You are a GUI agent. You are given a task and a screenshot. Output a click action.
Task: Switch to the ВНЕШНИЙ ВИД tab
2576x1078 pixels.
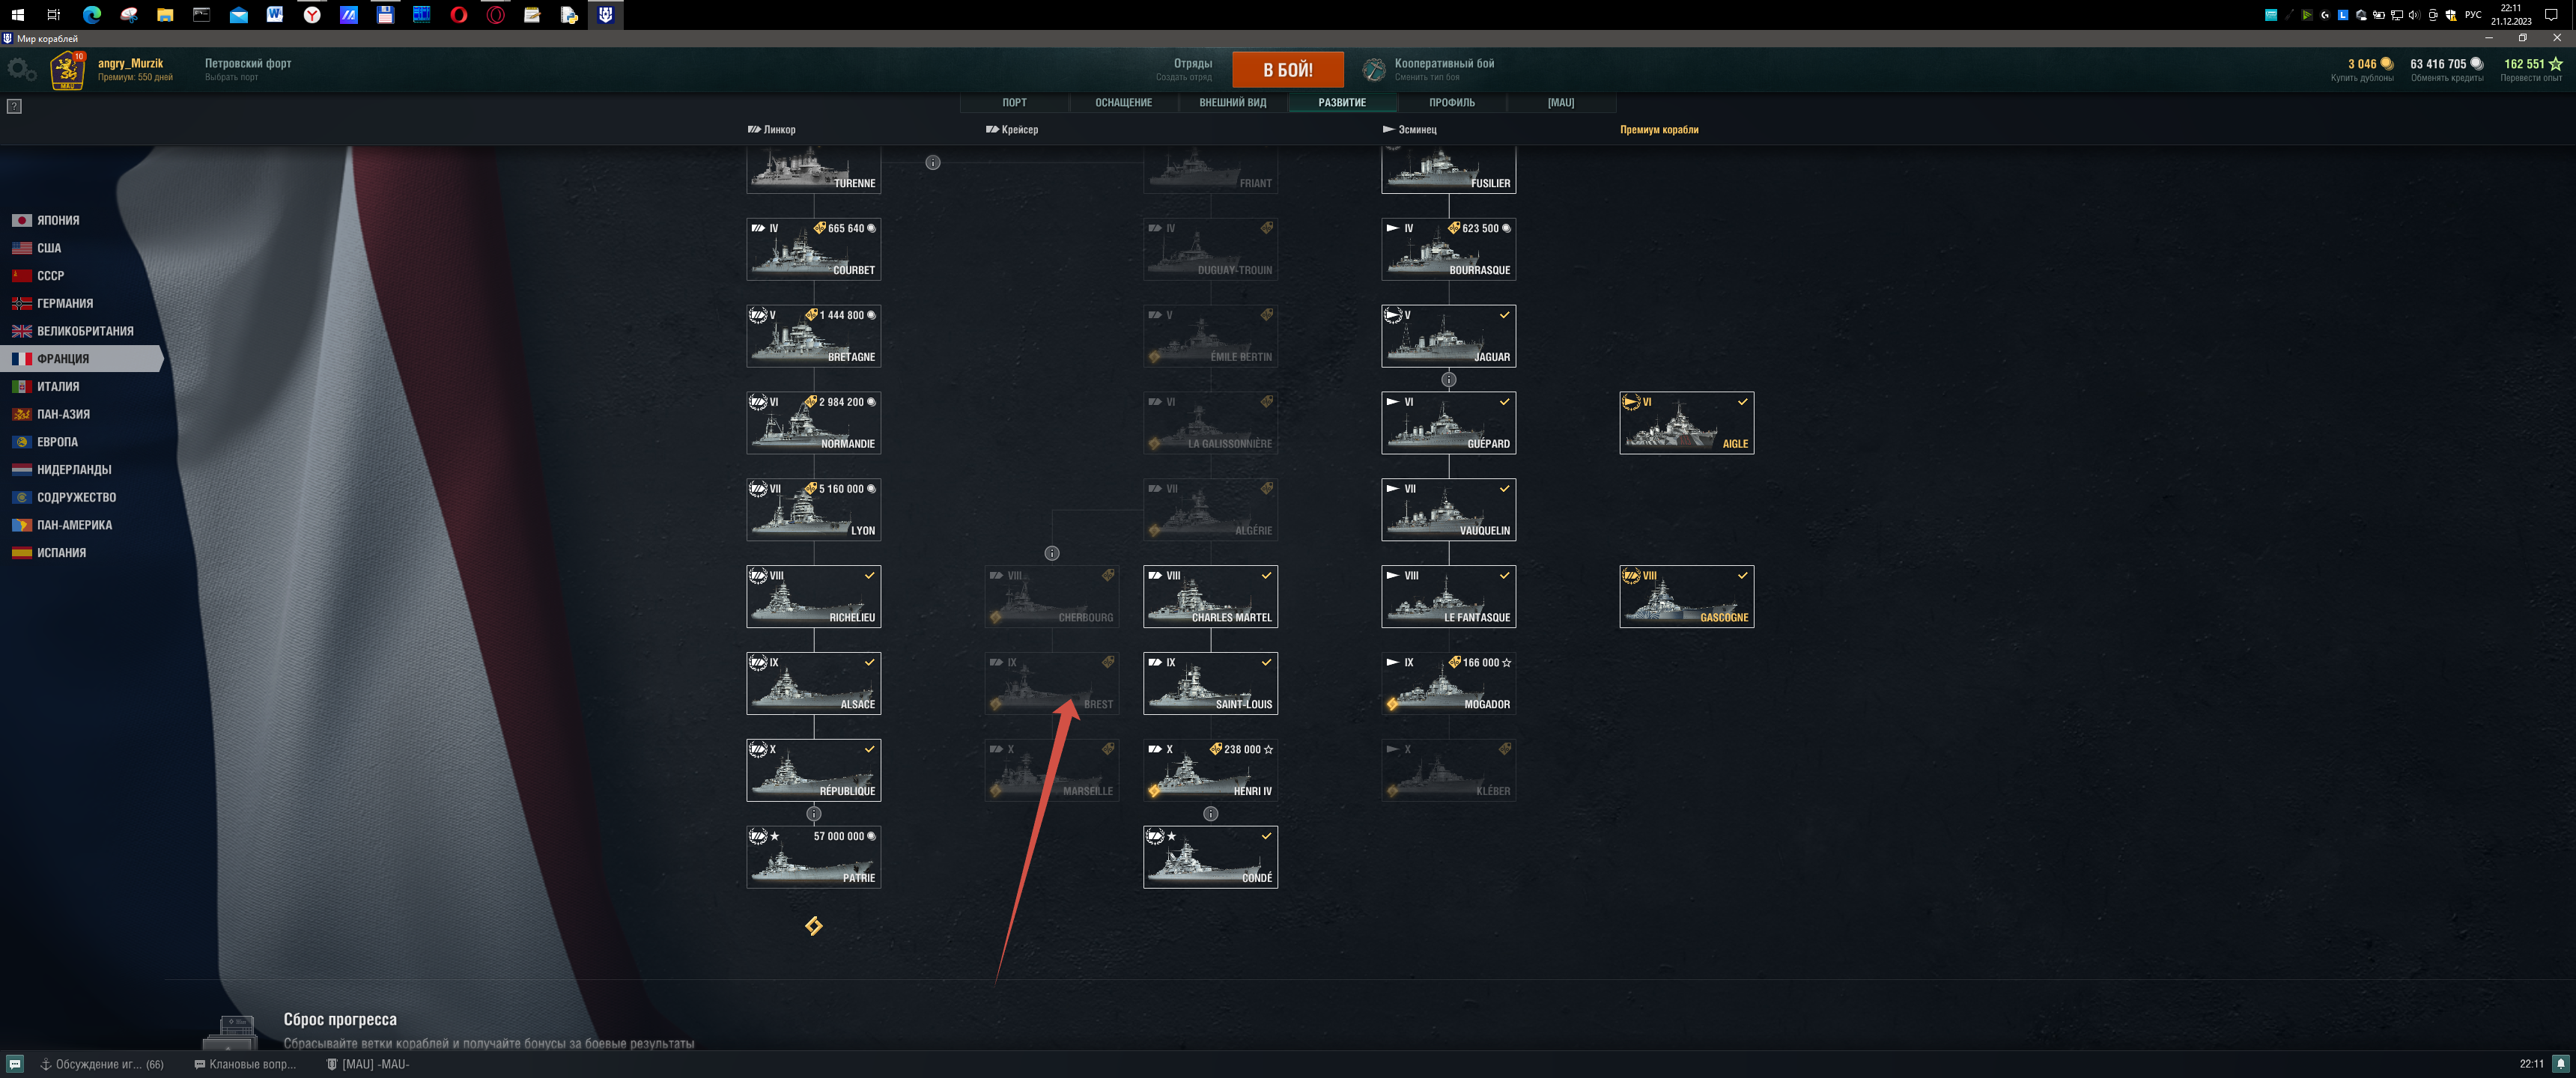click(x=1232, y=102)
